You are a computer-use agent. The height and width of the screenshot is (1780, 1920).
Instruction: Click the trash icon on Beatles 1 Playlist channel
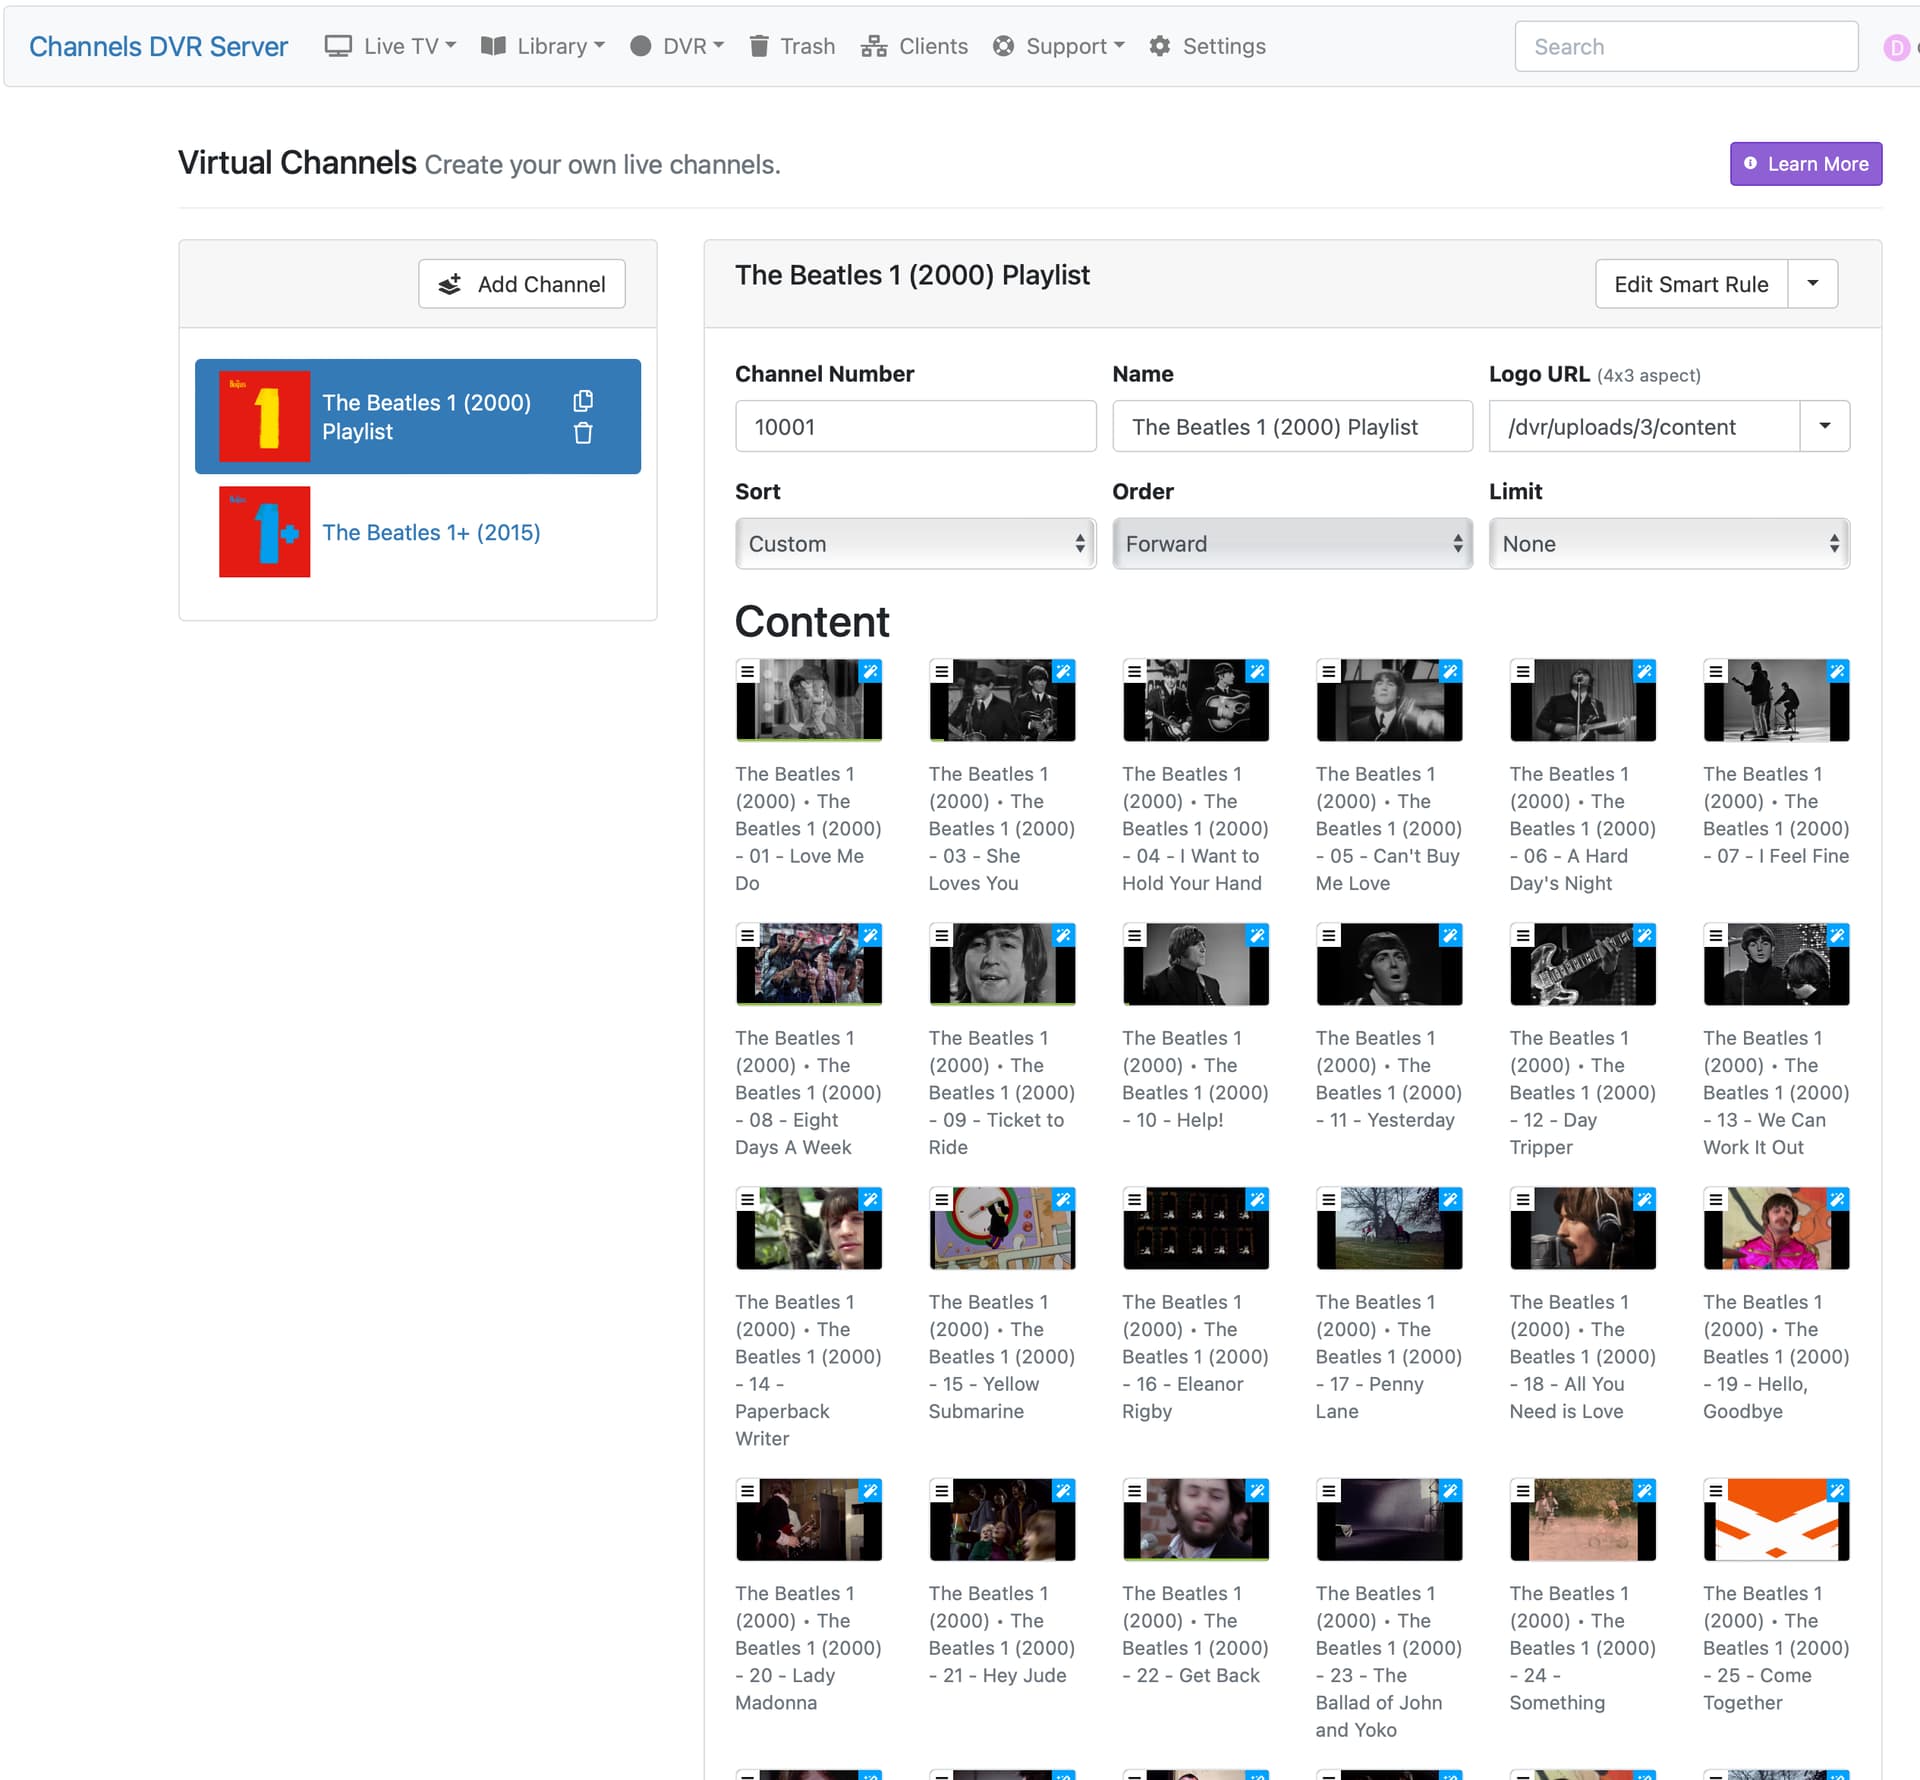(583, 433)
